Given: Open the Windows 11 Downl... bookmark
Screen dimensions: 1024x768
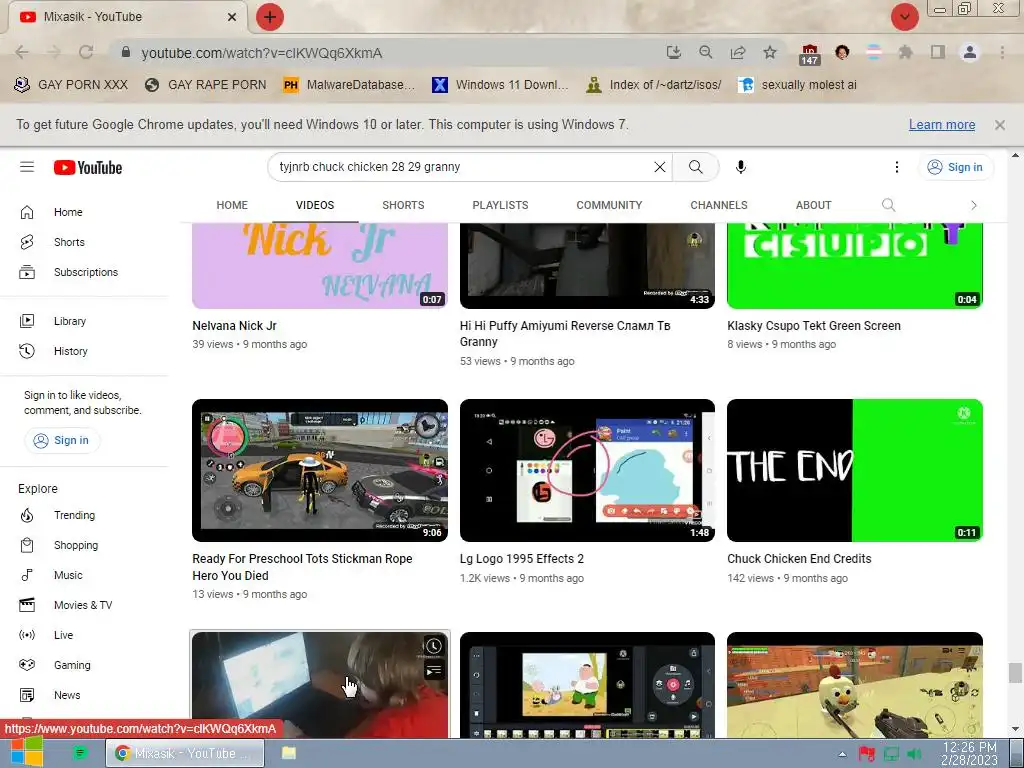Looking at the screenshot, I should (500, 85).
